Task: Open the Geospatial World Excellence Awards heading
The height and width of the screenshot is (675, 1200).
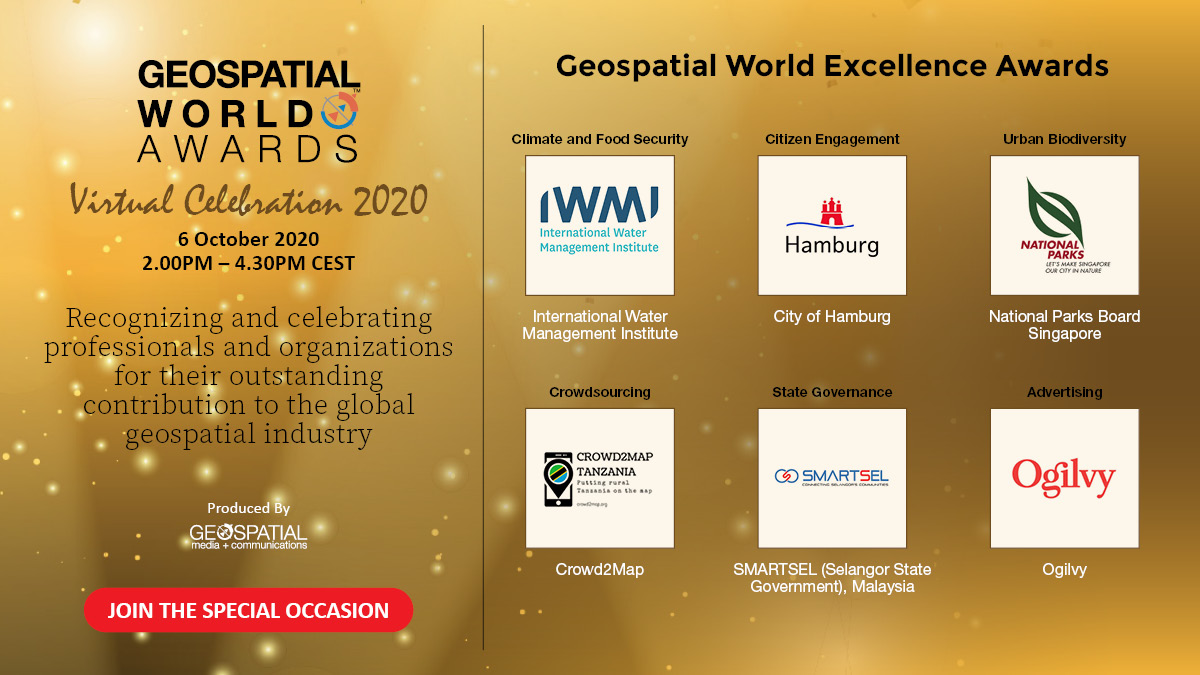Action: 833,65
